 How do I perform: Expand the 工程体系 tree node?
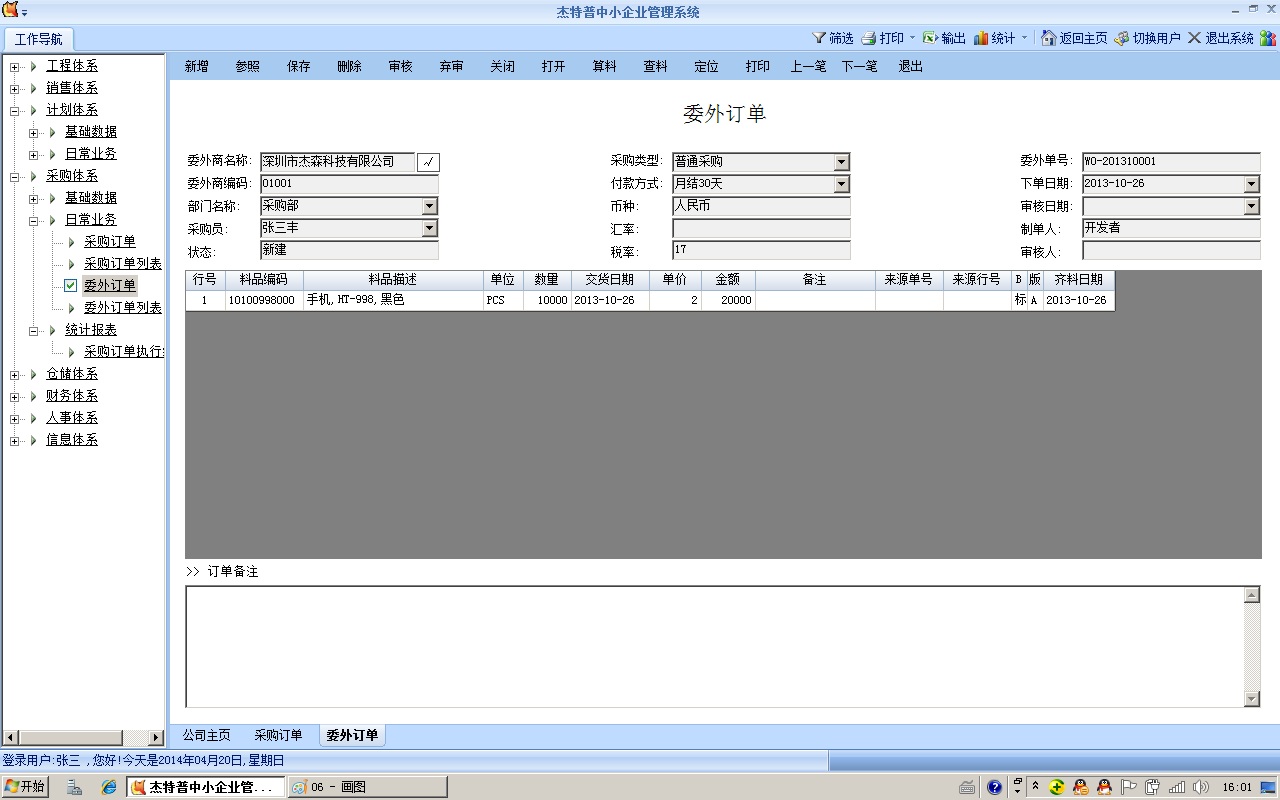pyautogui.click(x=15, y=66)
